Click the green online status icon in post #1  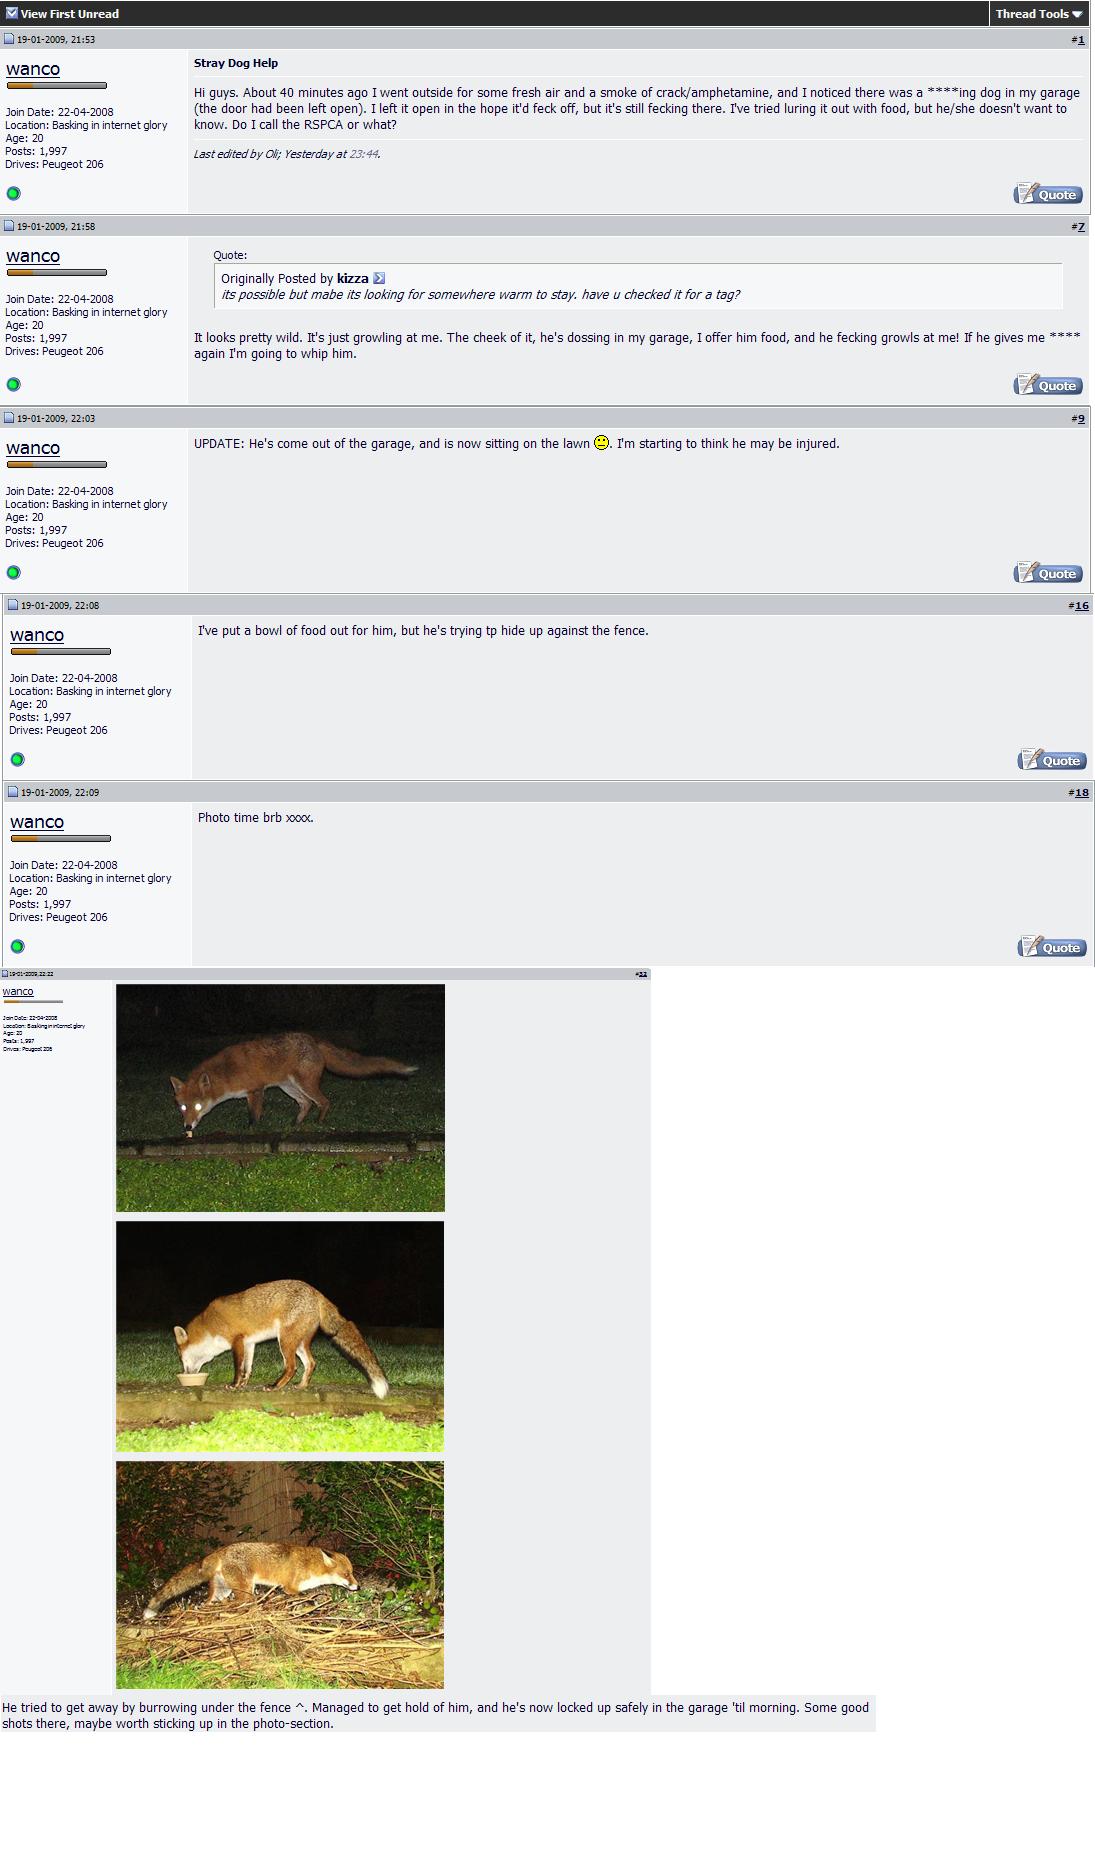click(x=13, y=193)
